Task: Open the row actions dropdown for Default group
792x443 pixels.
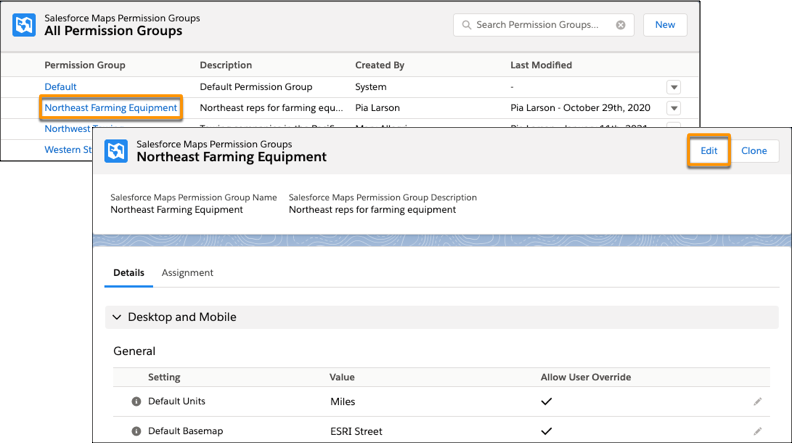Action: click(673, 87)
